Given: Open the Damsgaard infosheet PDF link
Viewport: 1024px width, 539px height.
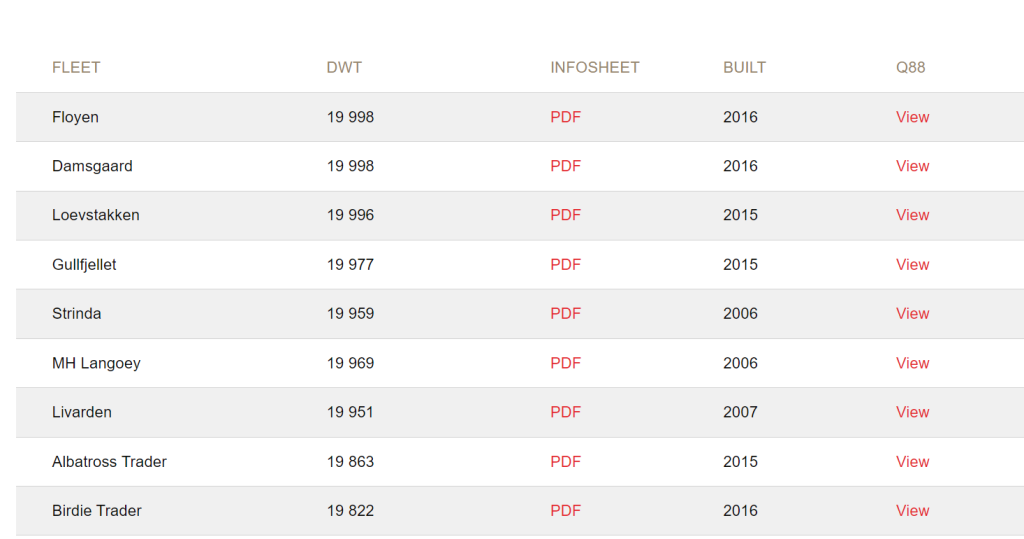Looking at the screenshot, I should (565, 166).
